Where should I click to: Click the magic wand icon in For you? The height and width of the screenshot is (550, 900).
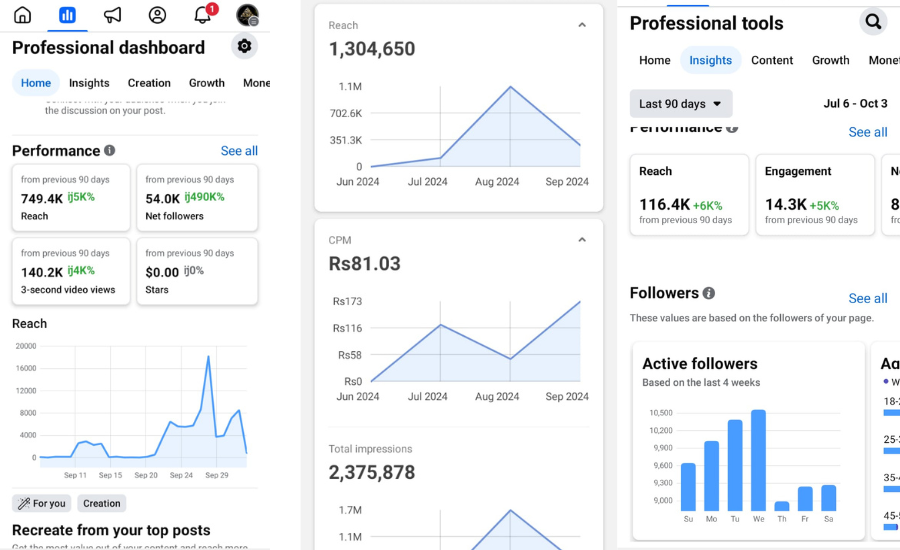pyautogui.click(x=24, y=503)
